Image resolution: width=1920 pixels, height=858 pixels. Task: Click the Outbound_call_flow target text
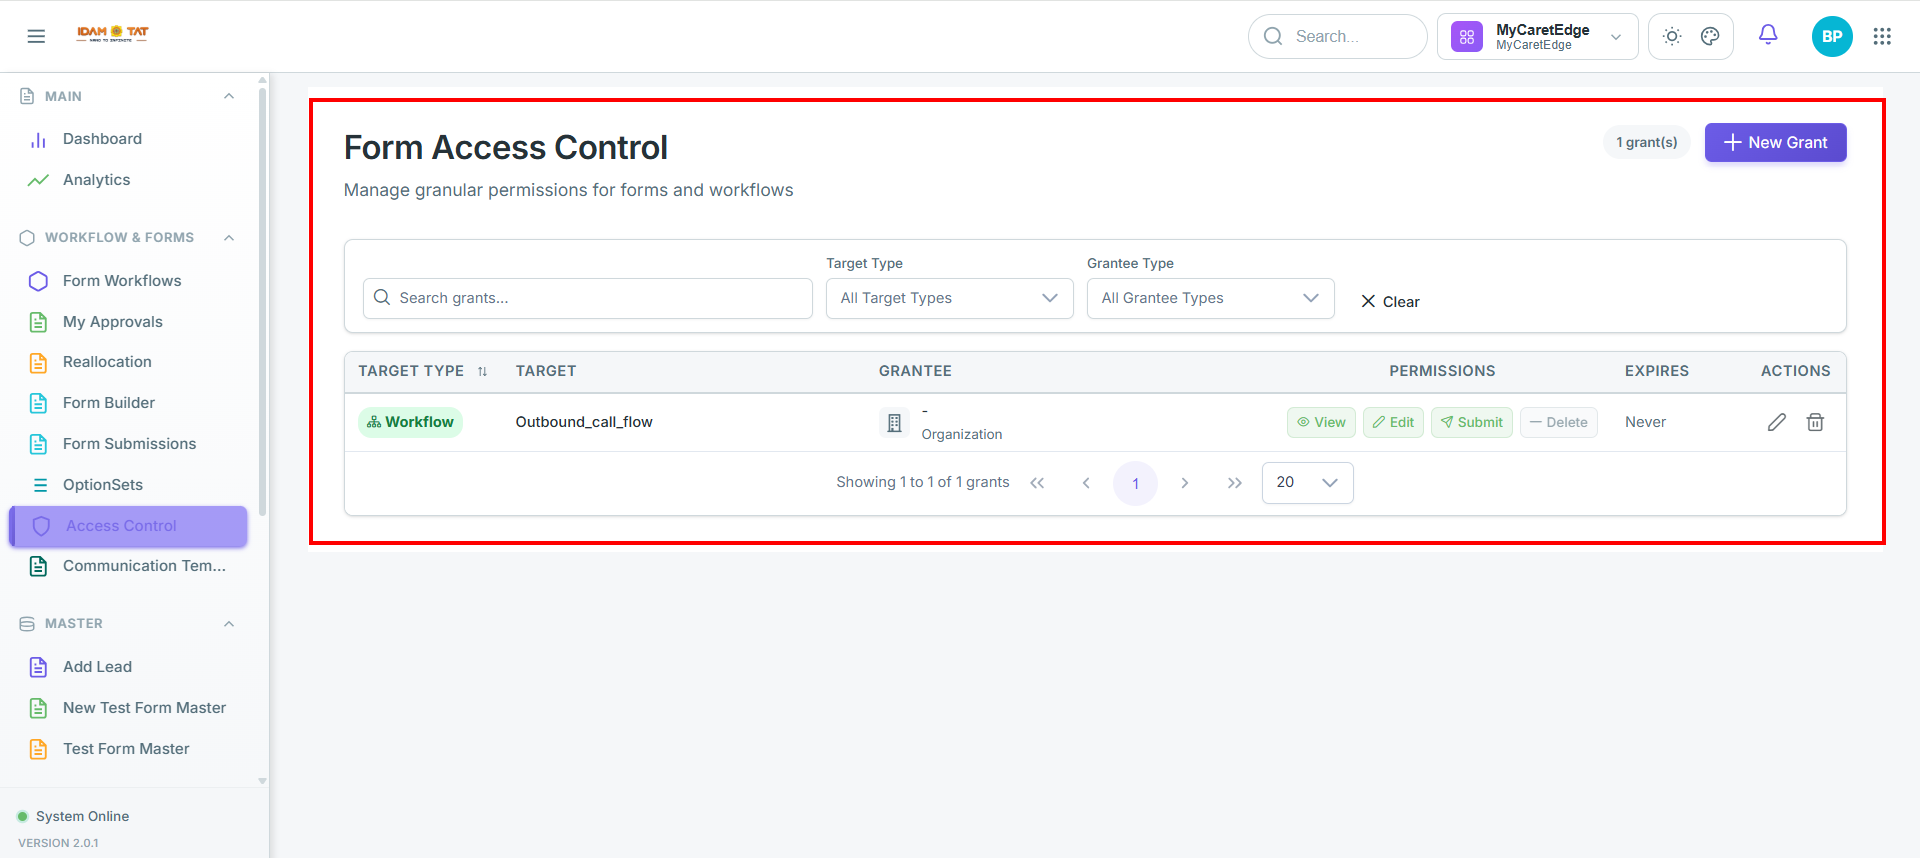[x=584, y=422]
